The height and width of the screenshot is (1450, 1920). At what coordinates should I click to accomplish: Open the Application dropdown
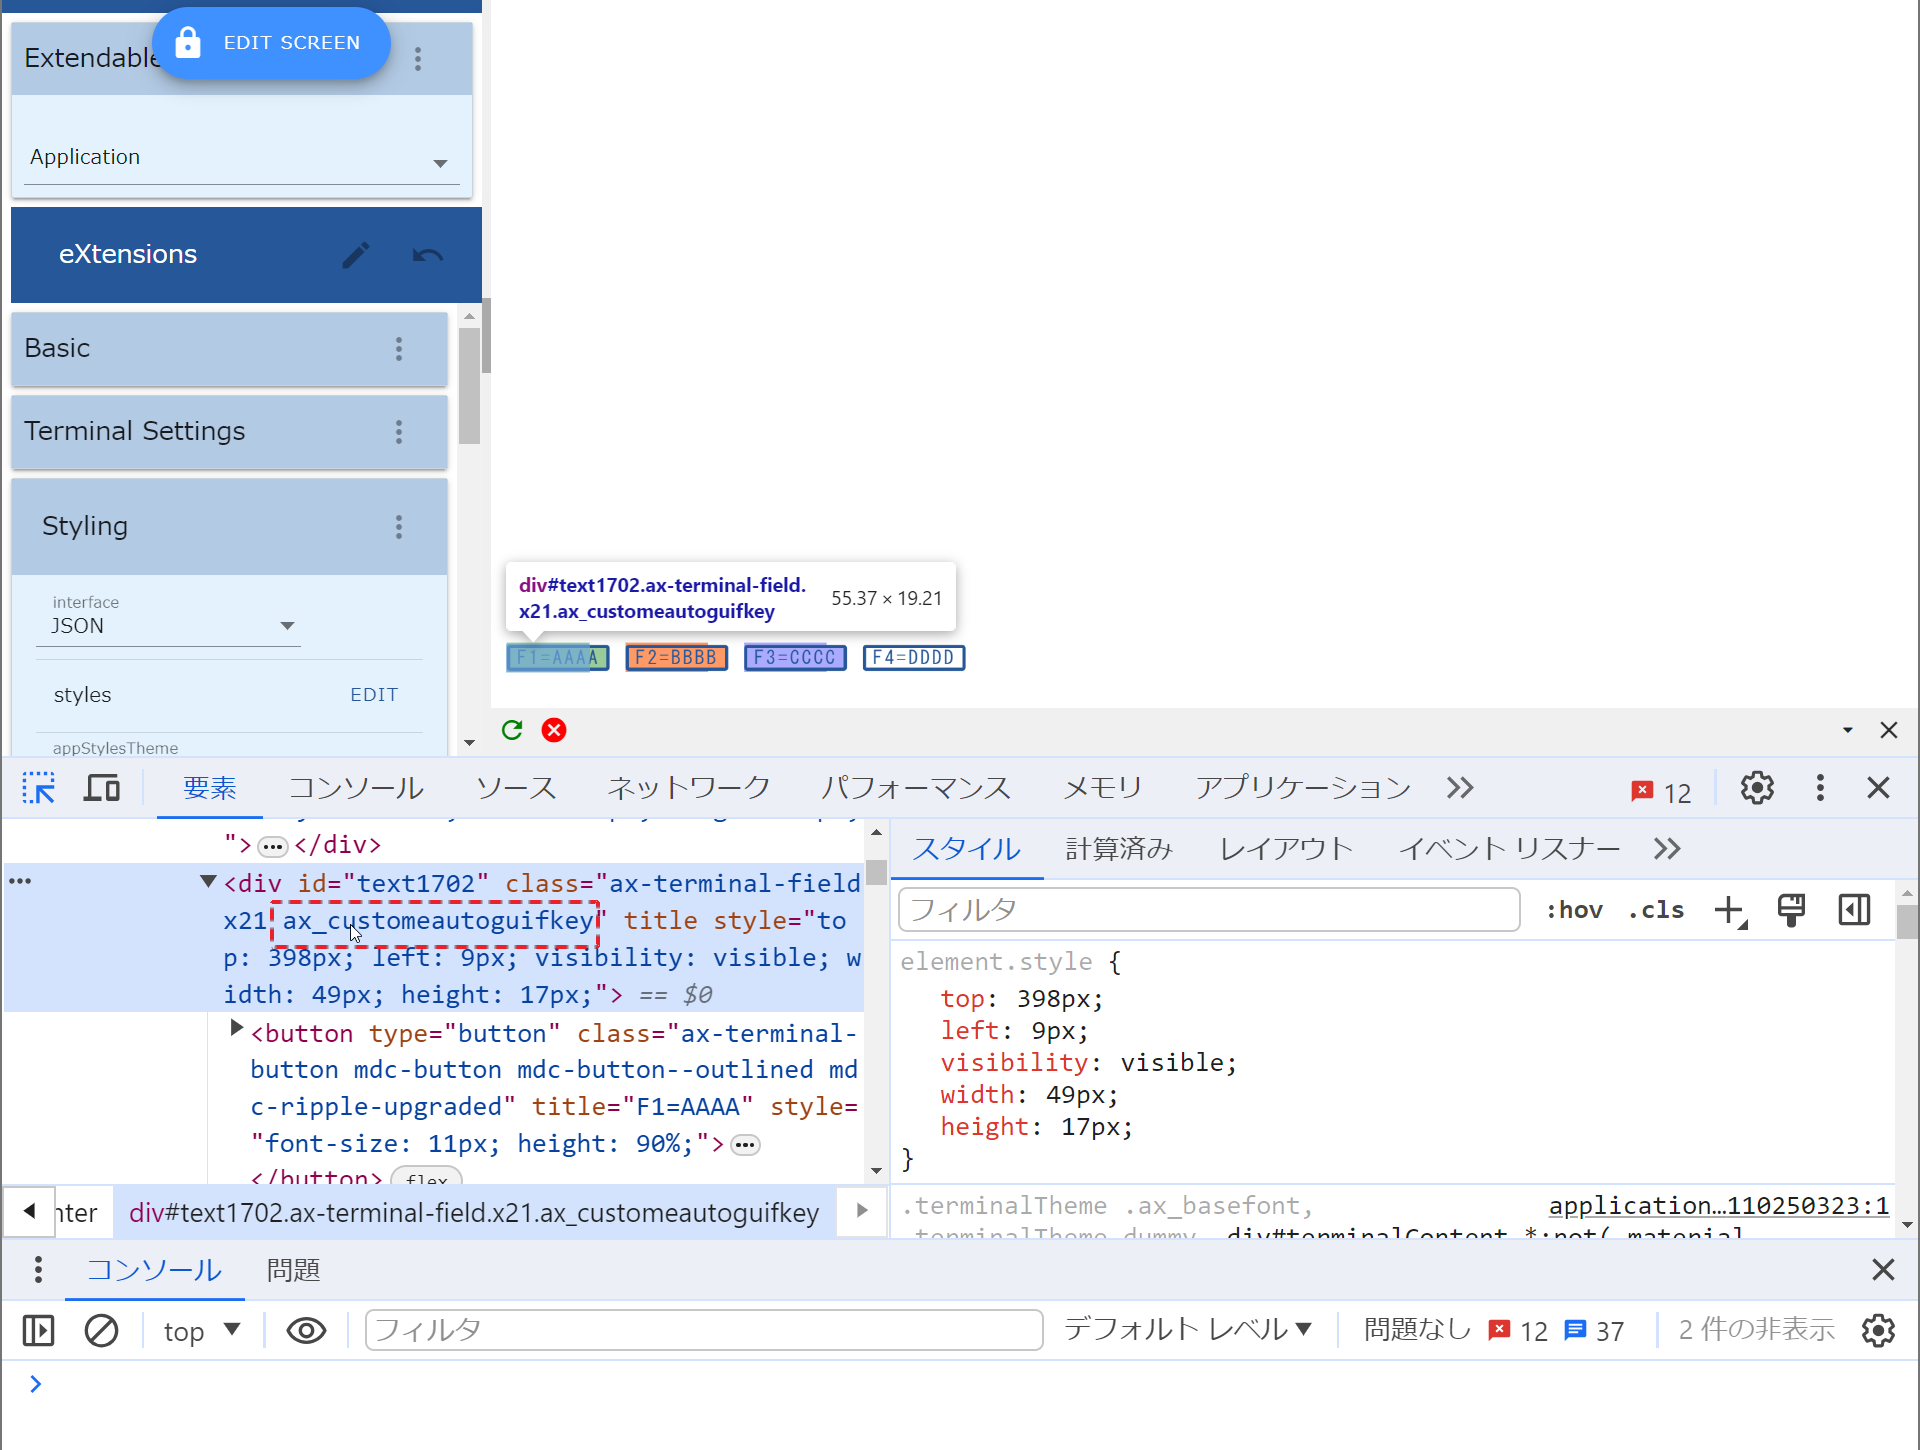pos(240,159)
